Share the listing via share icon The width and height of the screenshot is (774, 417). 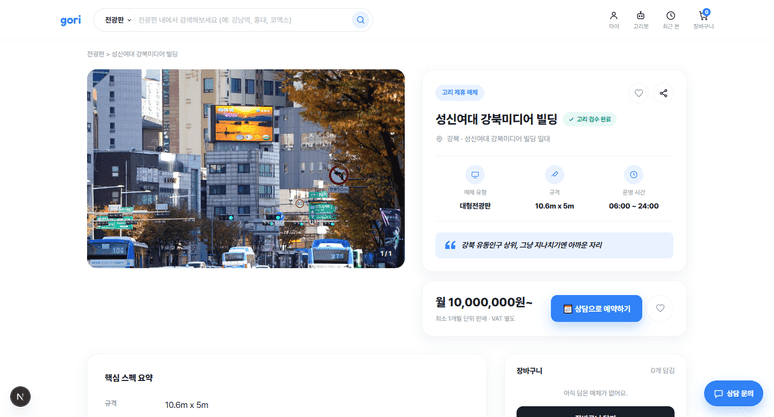point(663,93)
